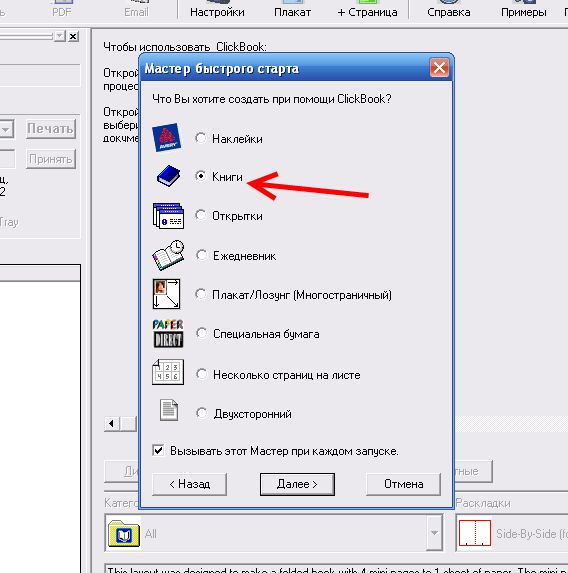This screenshot has width=568, height=573.
Task: Click the Paper Direct icon beside Специальная бумага
Action: [168, 333]
